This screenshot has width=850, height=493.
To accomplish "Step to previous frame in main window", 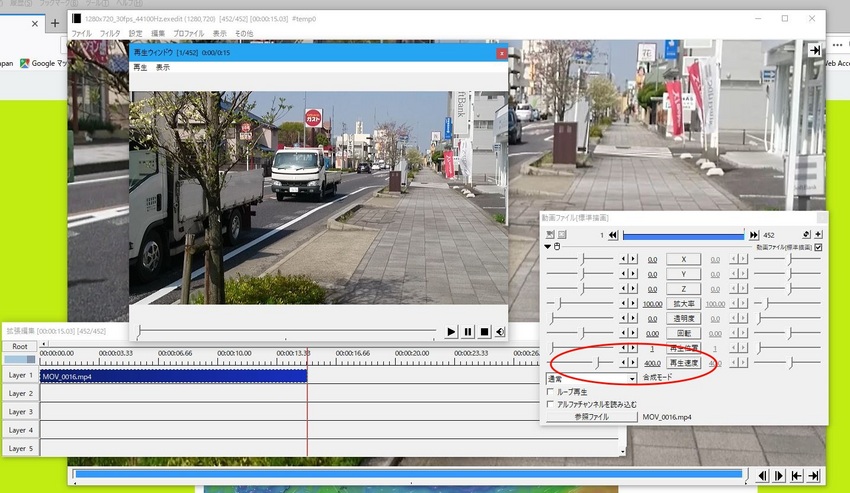I will tap(763, 476).
